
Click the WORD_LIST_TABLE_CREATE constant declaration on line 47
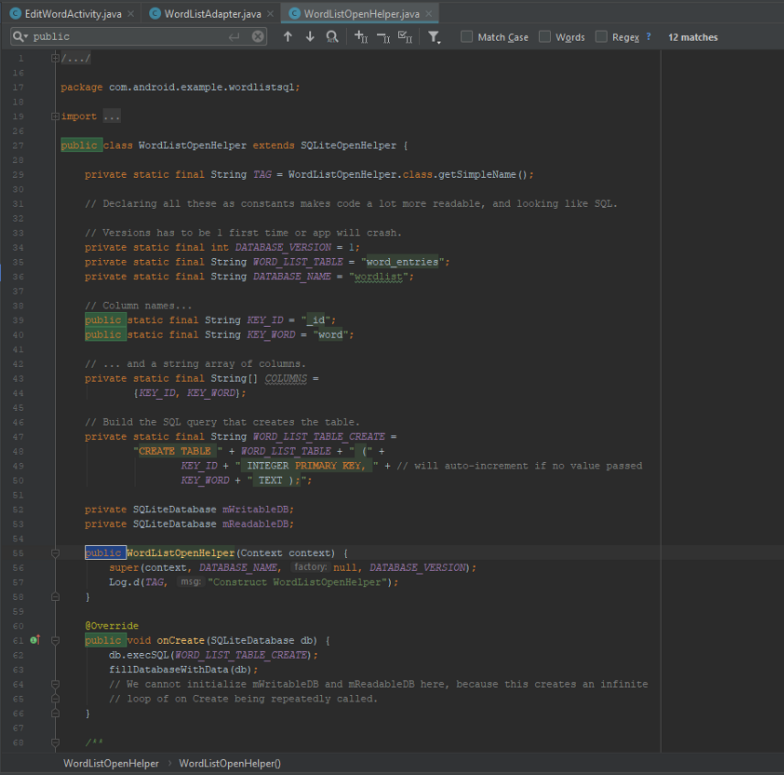[x=319, y=436]
